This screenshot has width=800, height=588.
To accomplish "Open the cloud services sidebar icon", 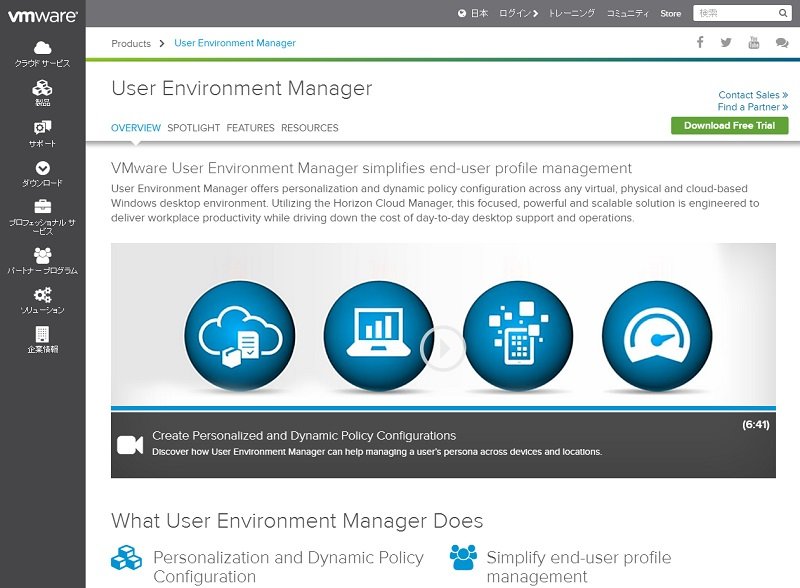I will (42, 48).
